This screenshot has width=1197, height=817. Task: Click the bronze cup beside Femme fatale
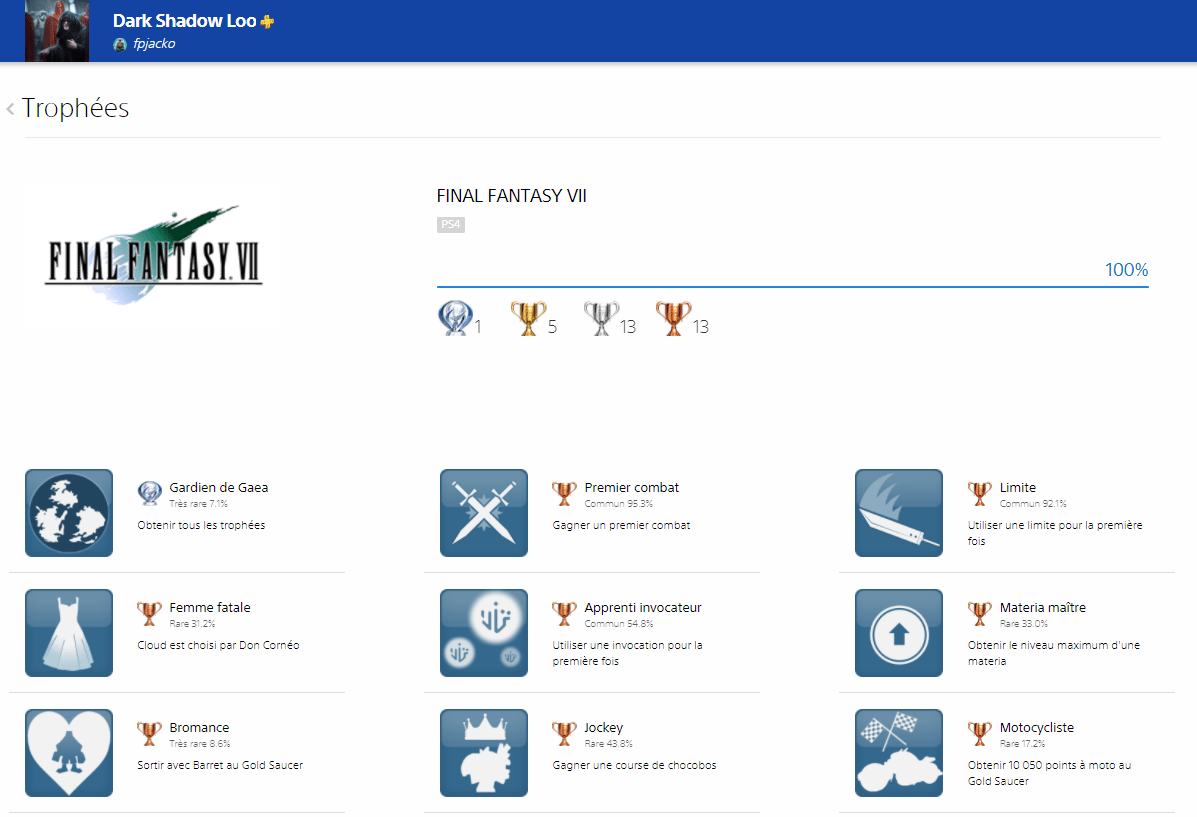(150, 613)
